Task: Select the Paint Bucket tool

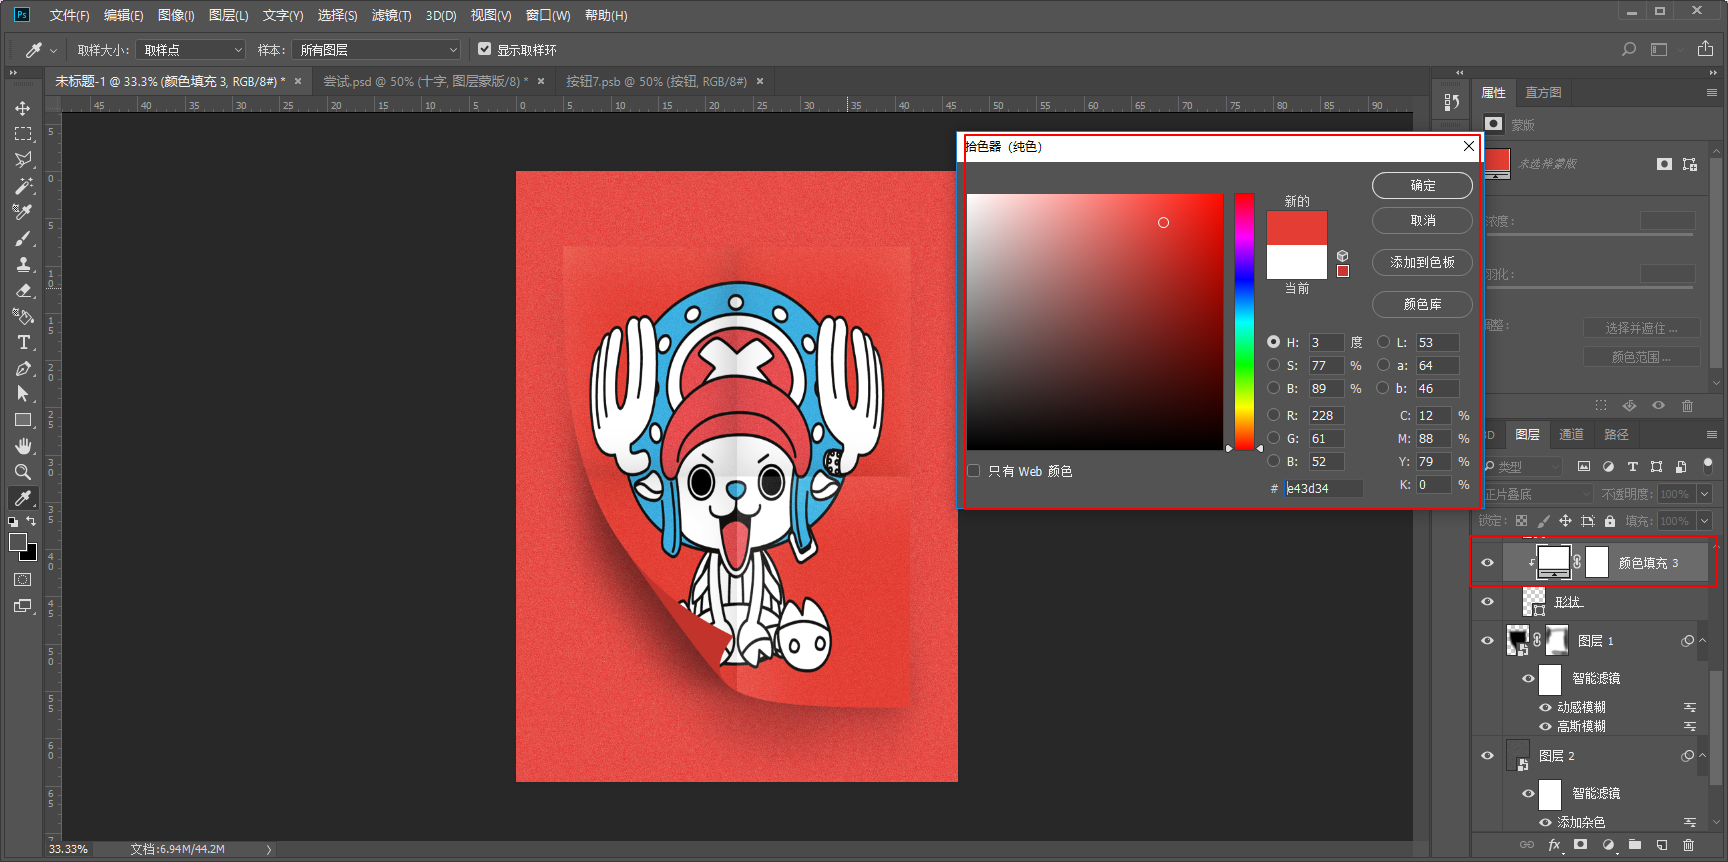Action: (x=23, y=316)
